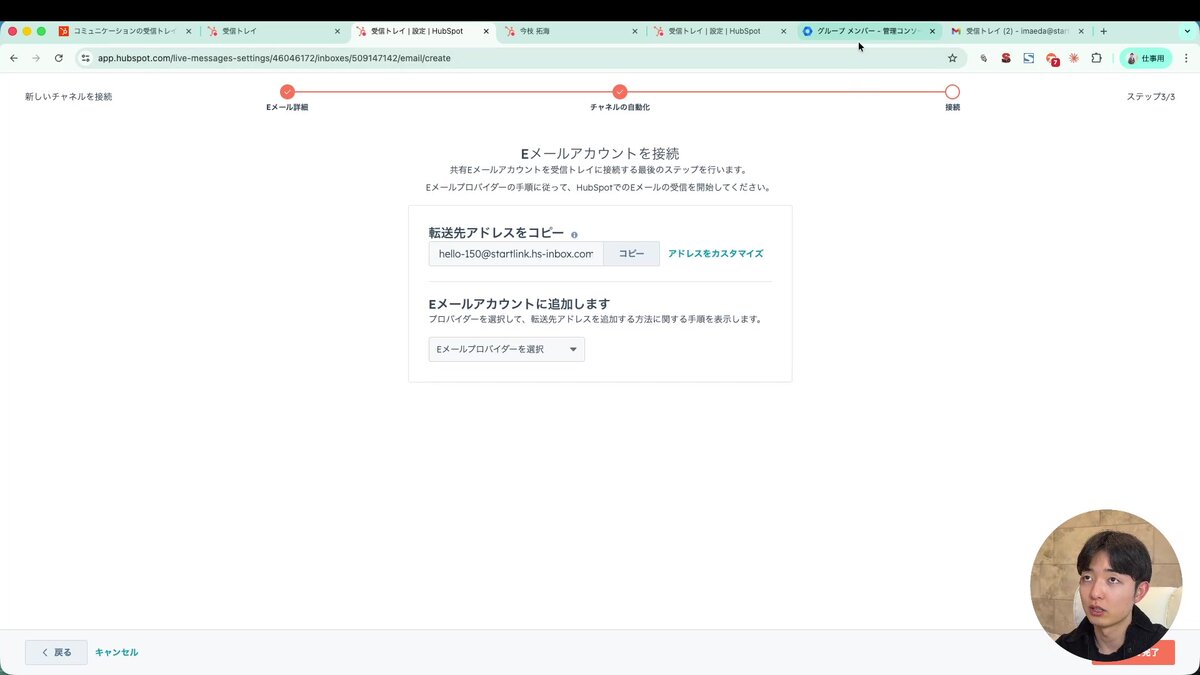Click the back navigation arrow

(13, 58)
